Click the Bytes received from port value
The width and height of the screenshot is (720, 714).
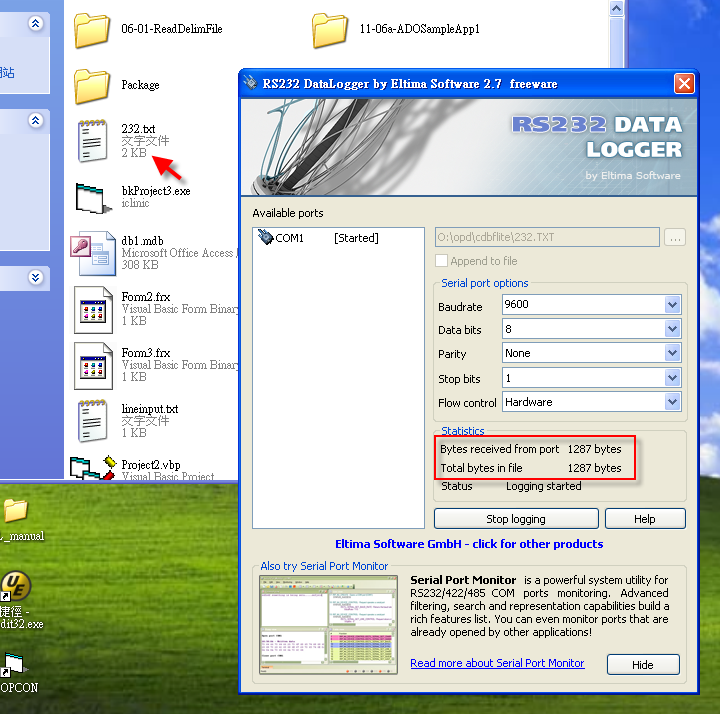click(x=594, y=449)
